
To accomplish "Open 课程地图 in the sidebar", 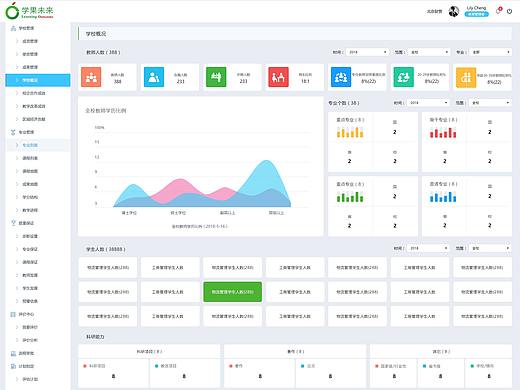I will 30,171.
